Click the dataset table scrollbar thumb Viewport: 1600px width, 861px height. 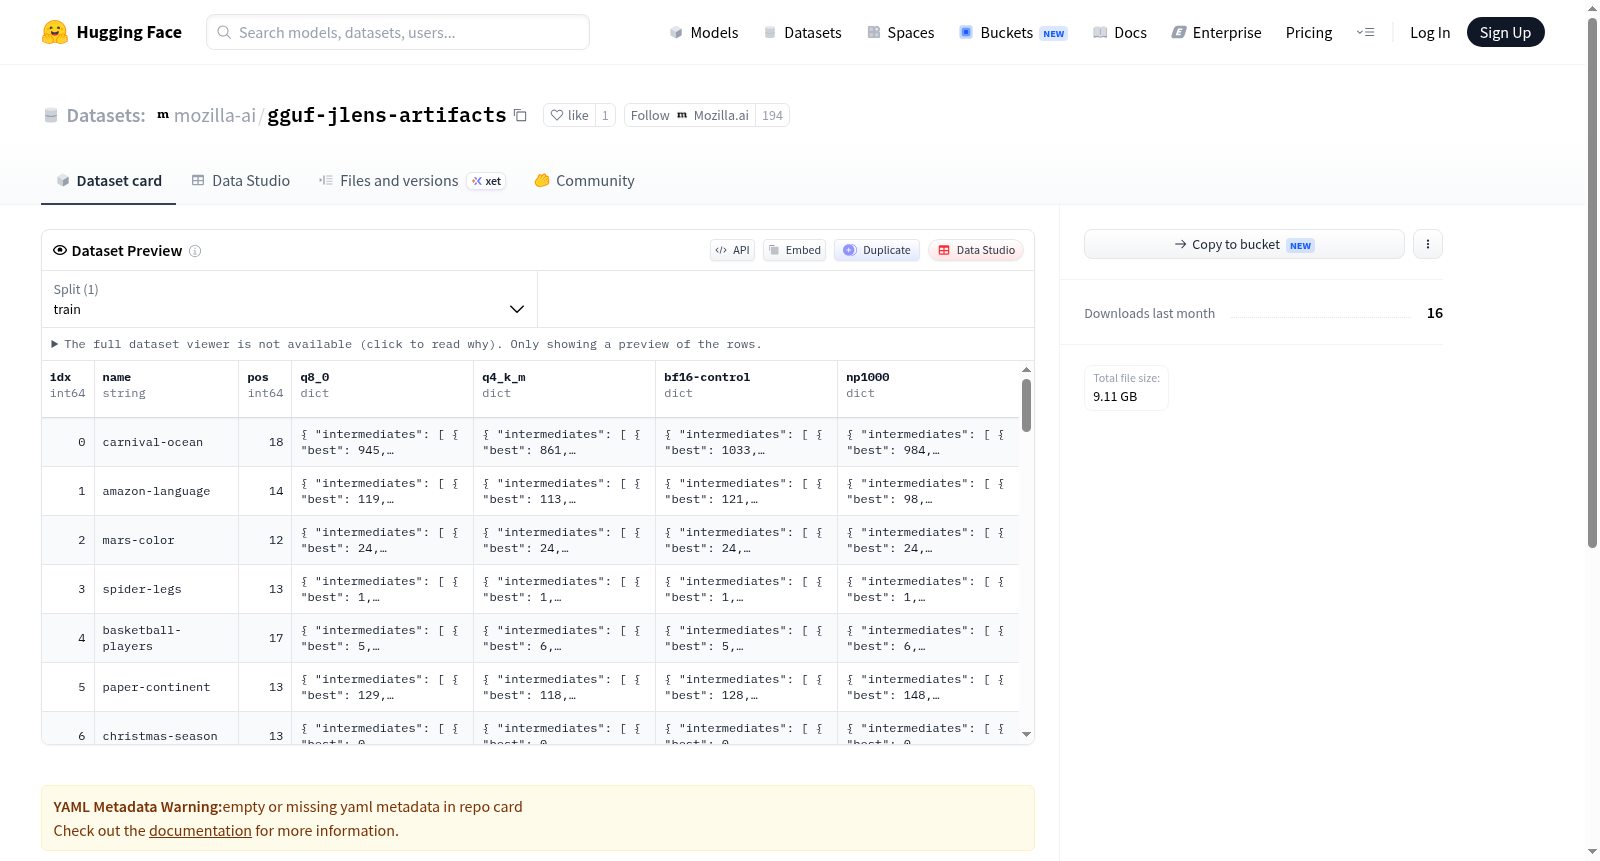pyautogui.click(x=1026, y=405)
